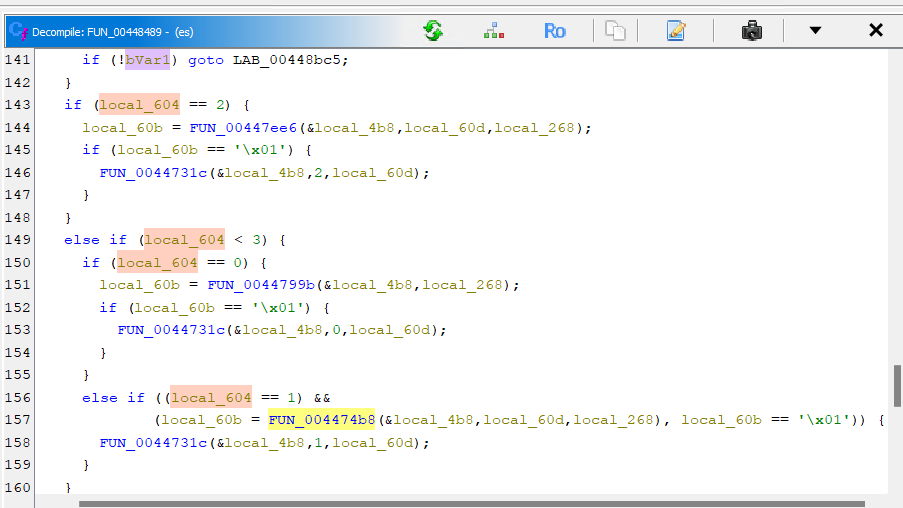Select the bVar1 variable on line 141

[147, 60]
